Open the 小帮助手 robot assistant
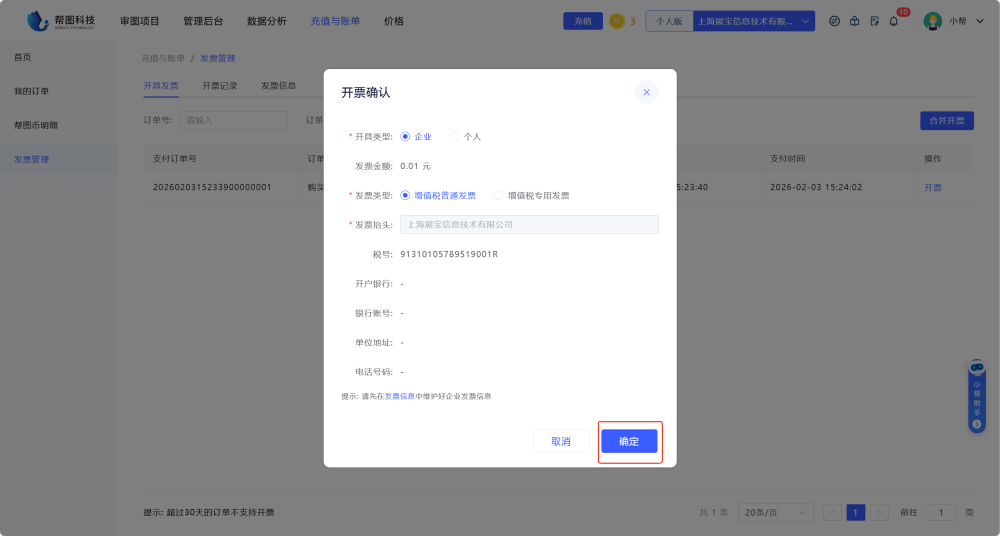 pos(977,397)
